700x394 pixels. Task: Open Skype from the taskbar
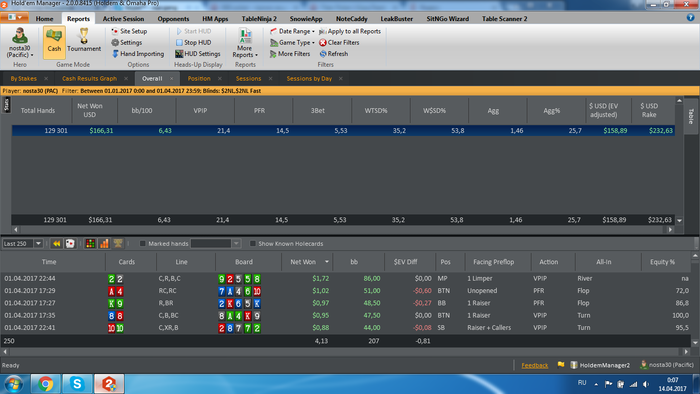pyautogui.click(x=77, y=384)
